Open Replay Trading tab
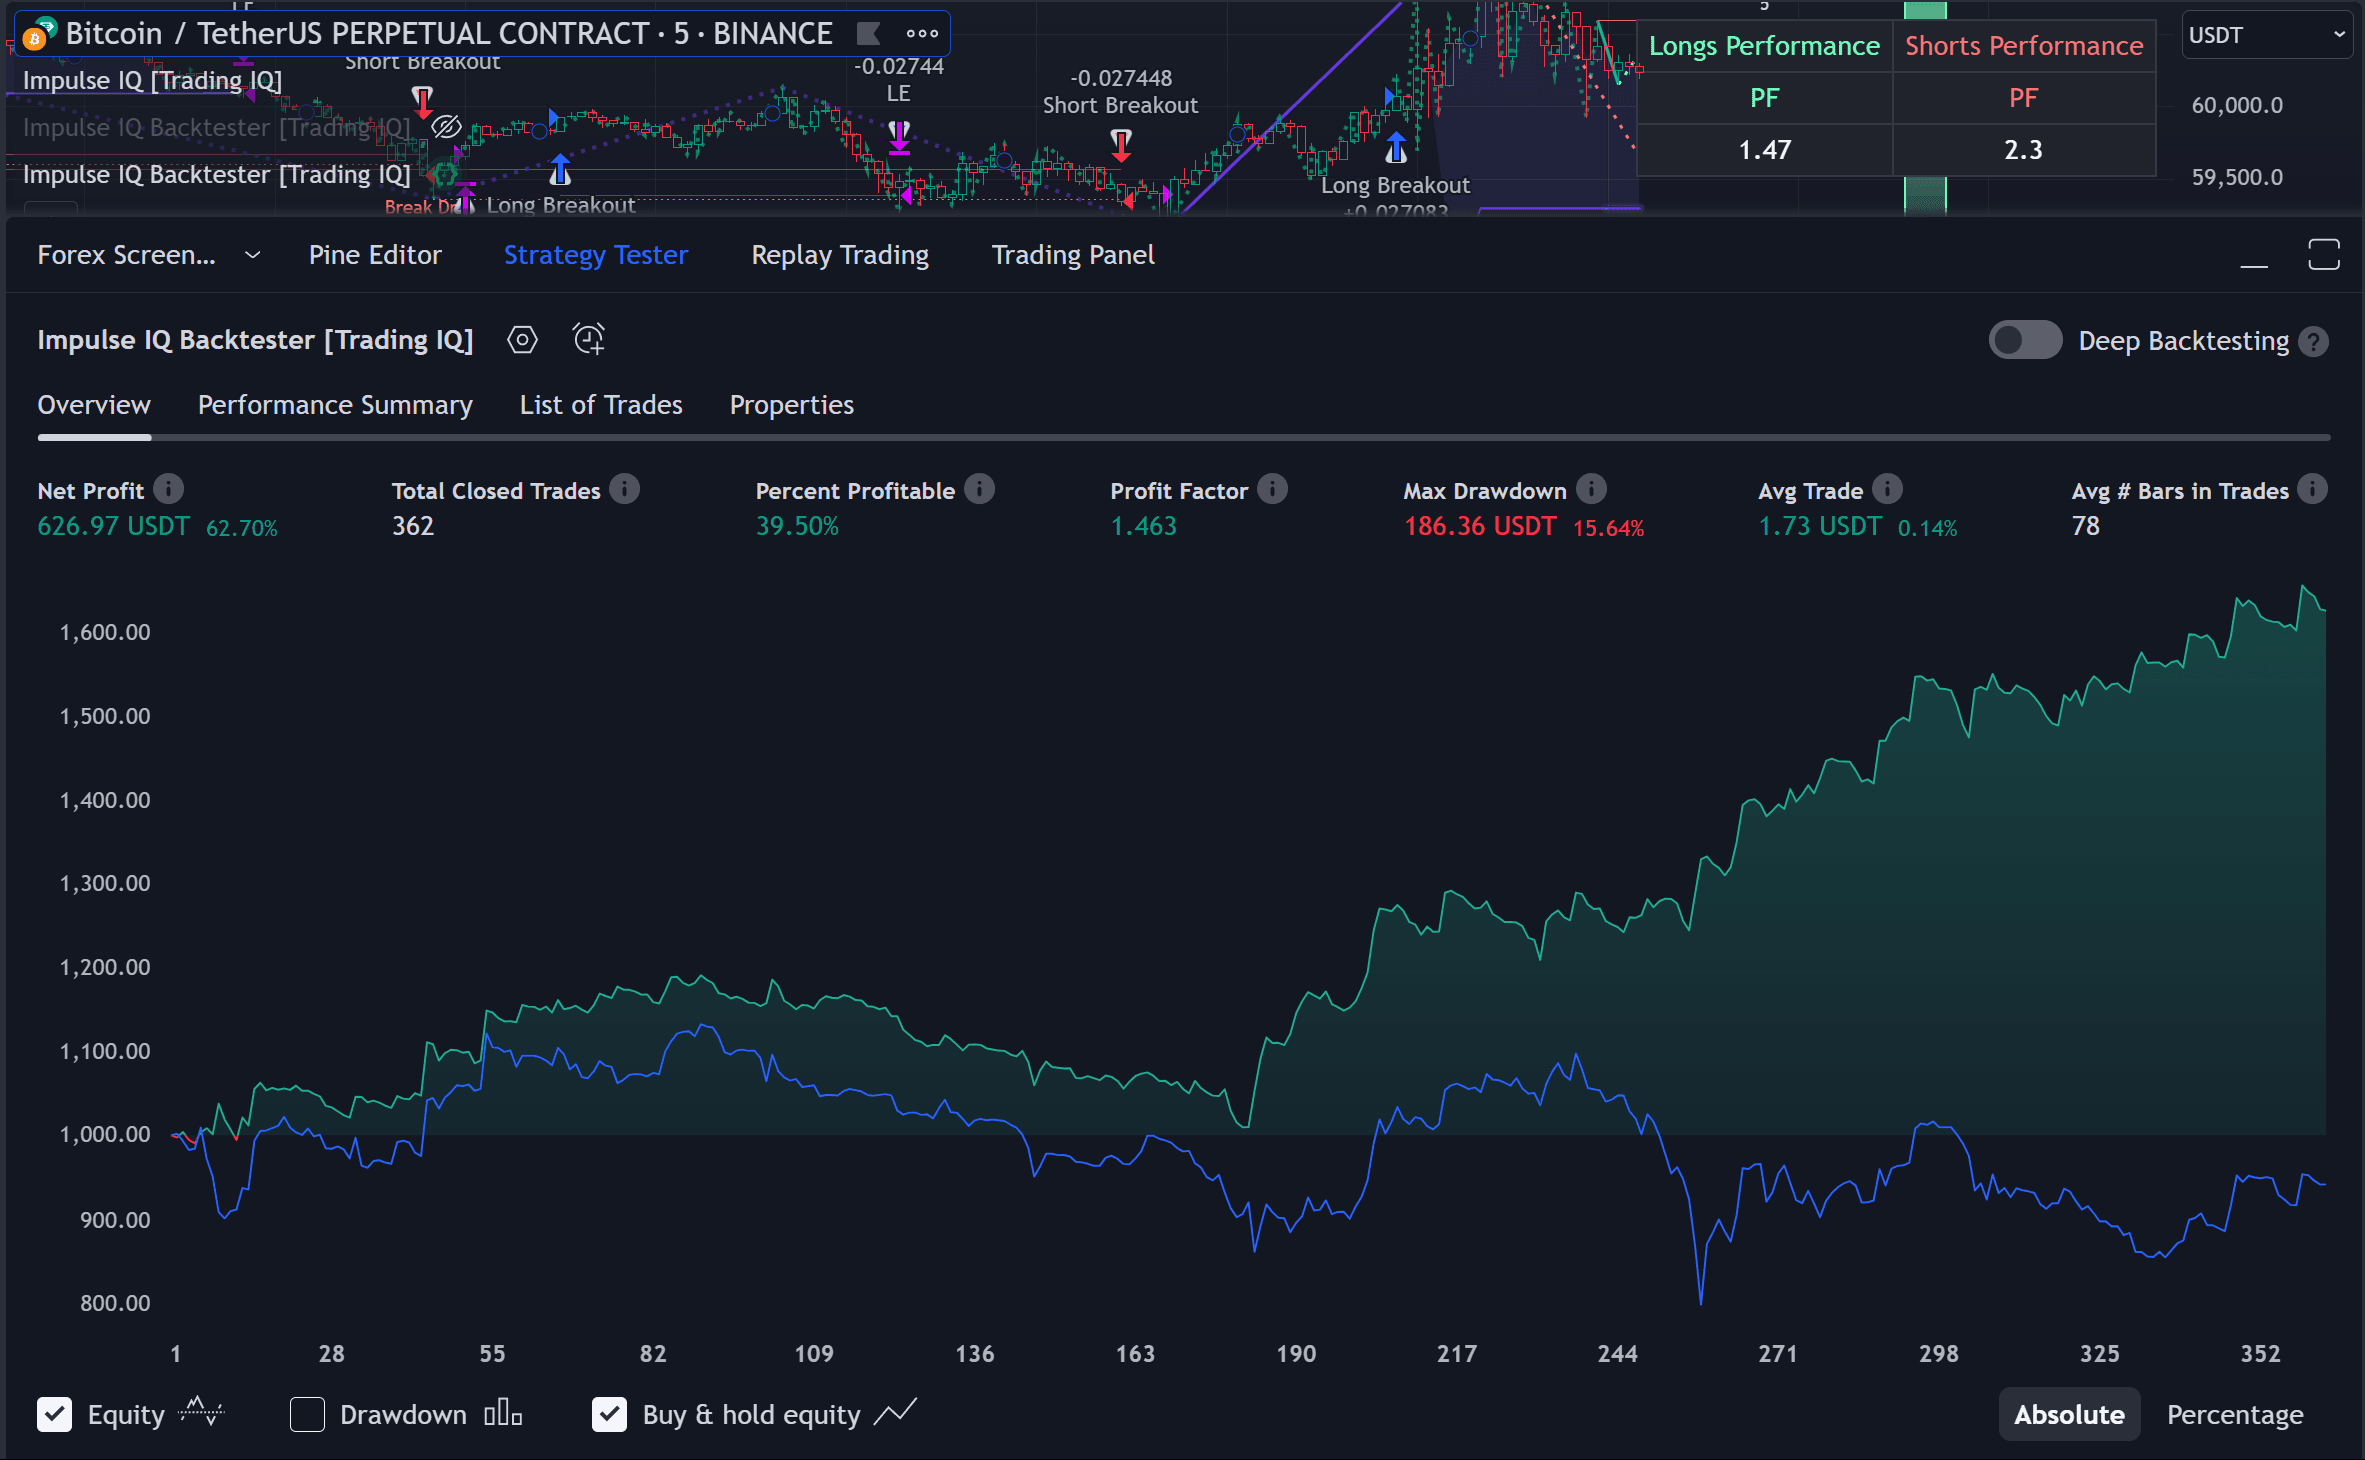 pyautogui.click(x=840, y=256)
